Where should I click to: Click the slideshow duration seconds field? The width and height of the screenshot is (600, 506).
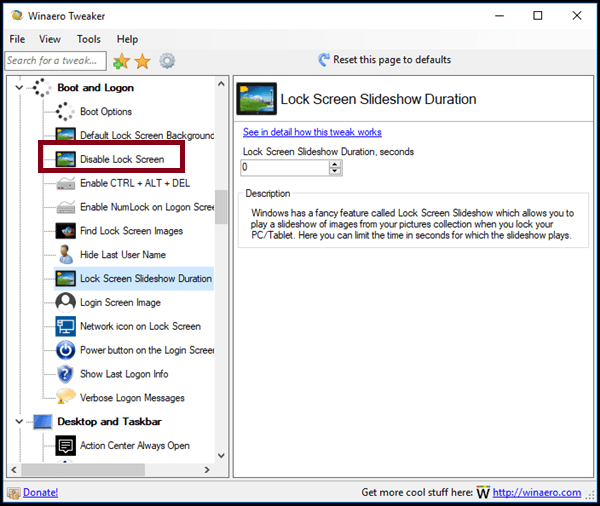[x=285, y=167]
